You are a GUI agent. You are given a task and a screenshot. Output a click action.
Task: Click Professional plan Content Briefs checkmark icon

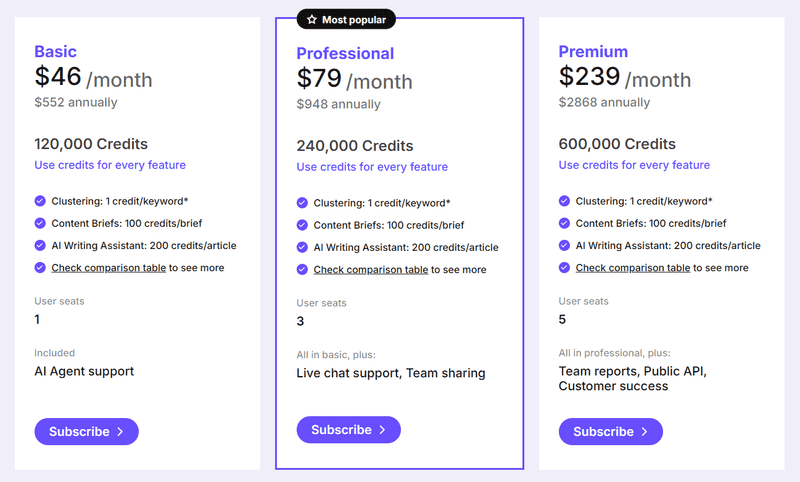point(302,225)
